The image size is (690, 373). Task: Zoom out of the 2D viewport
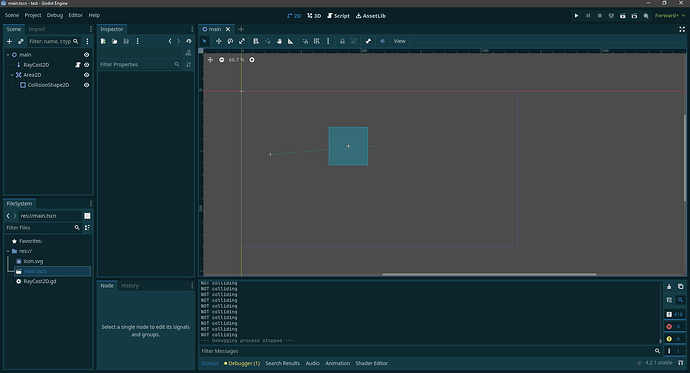tap(221, 60)
